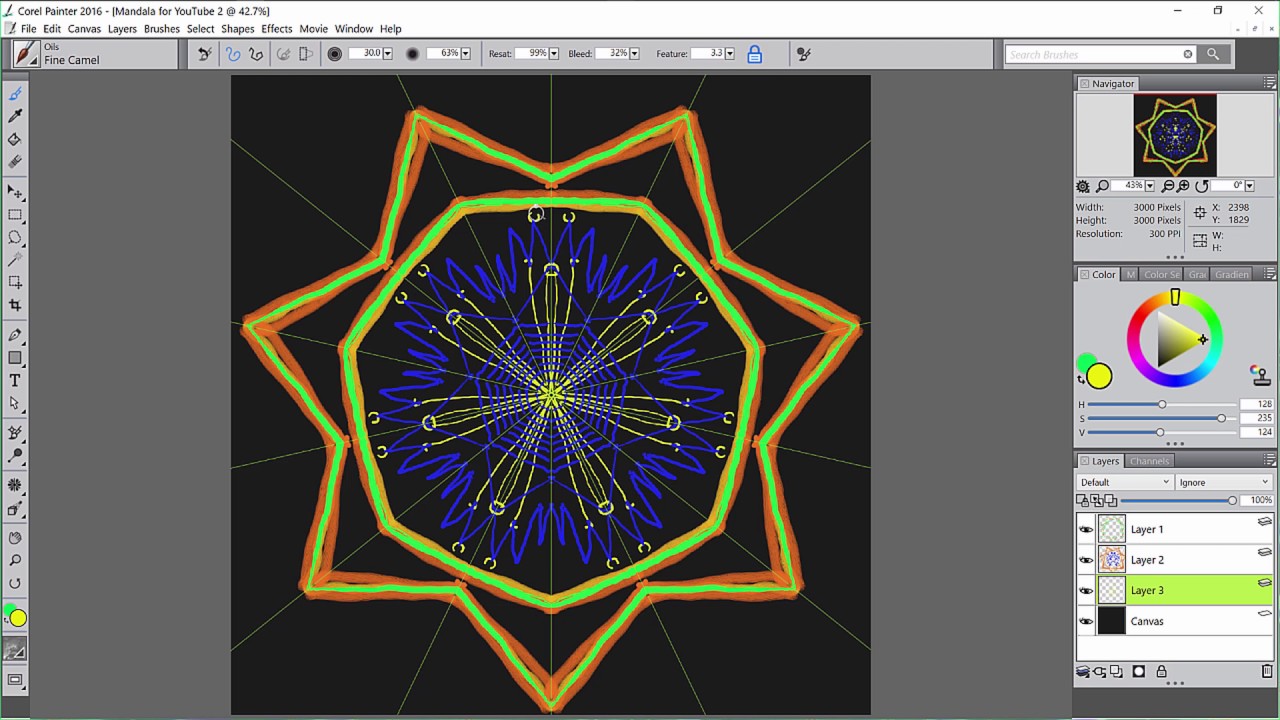The width and height of the screenshot is (1280, 720).
Task: Select the Rectangular Shape tool
Action: [15, 358]
